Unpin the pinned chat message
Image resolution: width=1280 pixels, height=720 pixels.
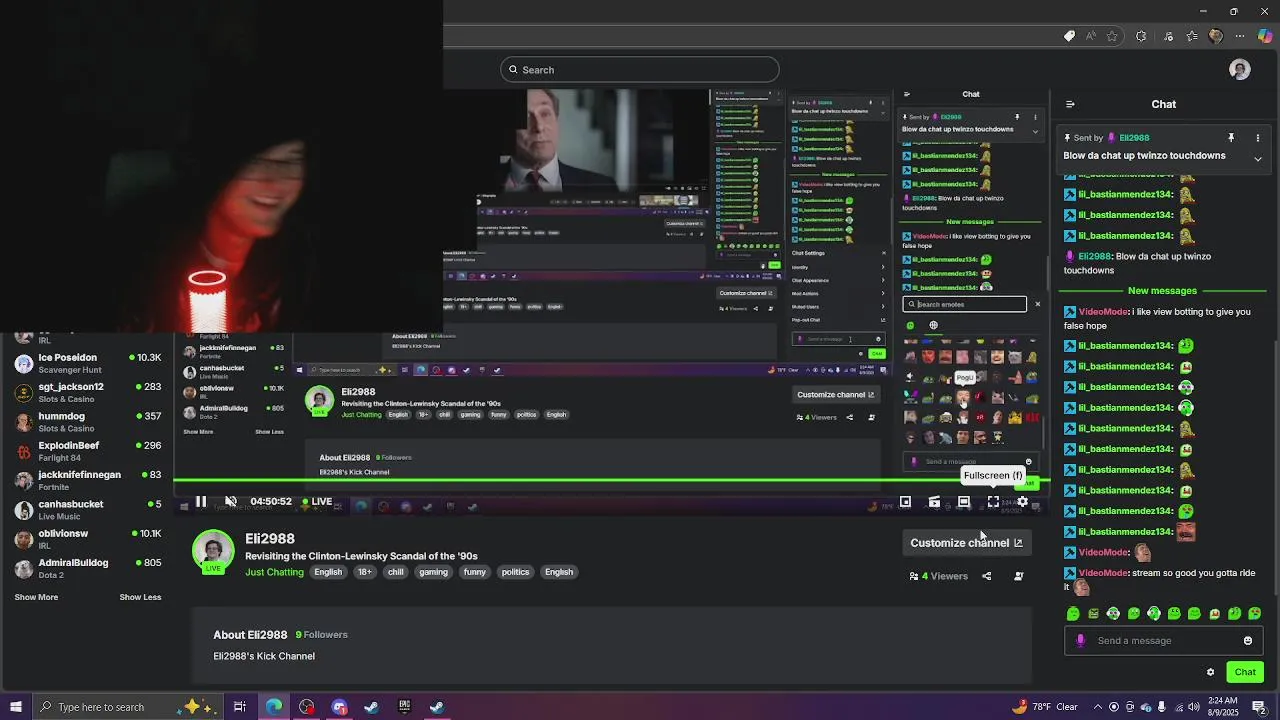pos(1231,138)
